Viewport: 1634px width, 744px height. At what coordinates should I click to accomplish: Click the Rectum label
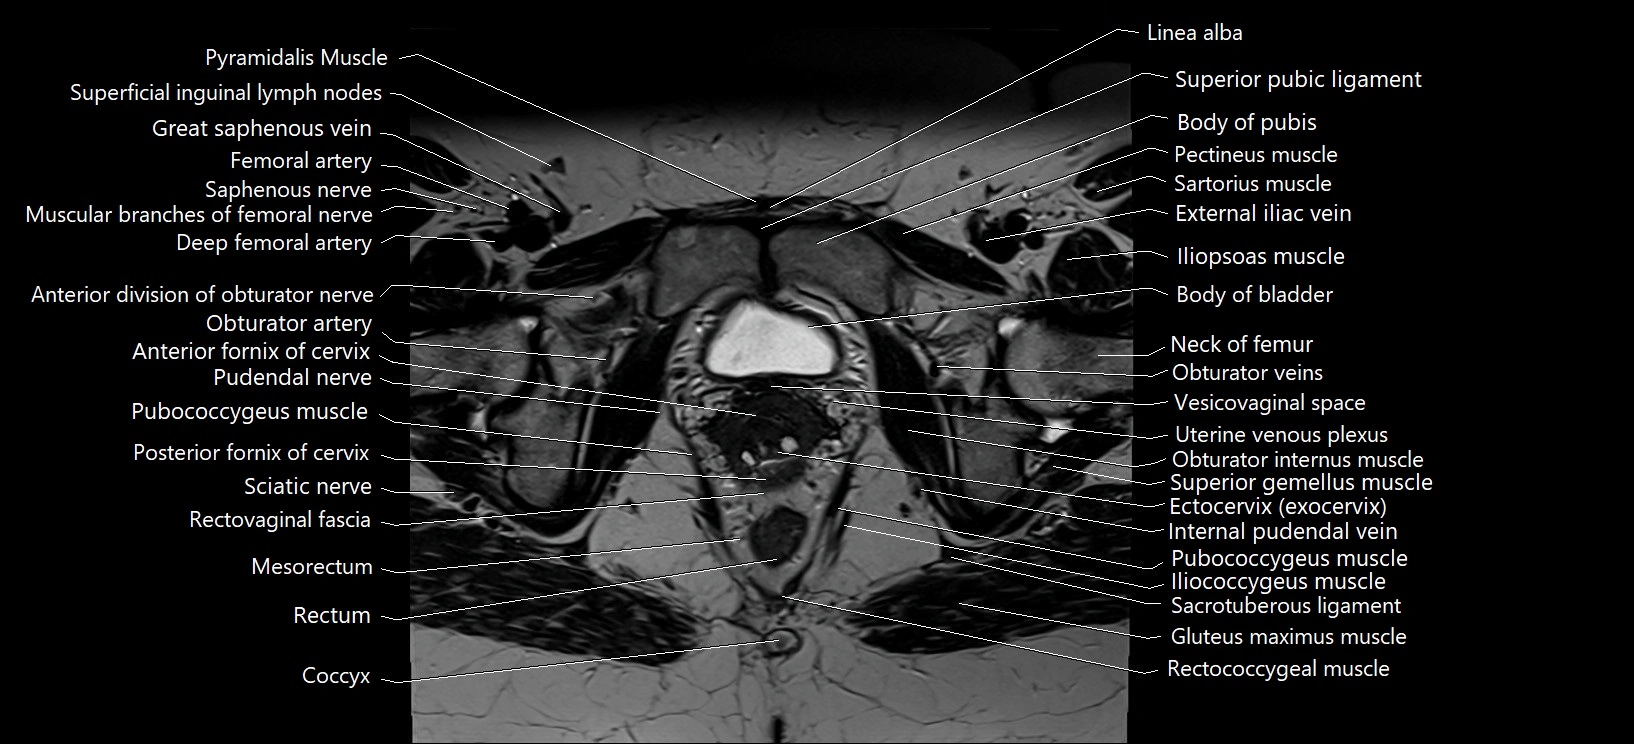[x=332, y=616]
